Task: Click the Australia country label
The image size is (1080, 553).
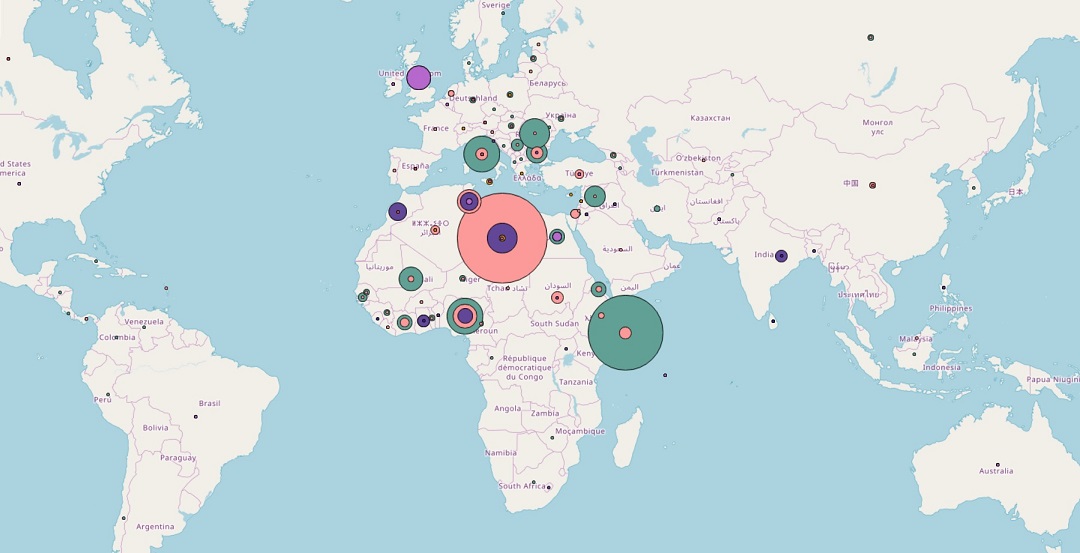Action: tap(995, 470)
